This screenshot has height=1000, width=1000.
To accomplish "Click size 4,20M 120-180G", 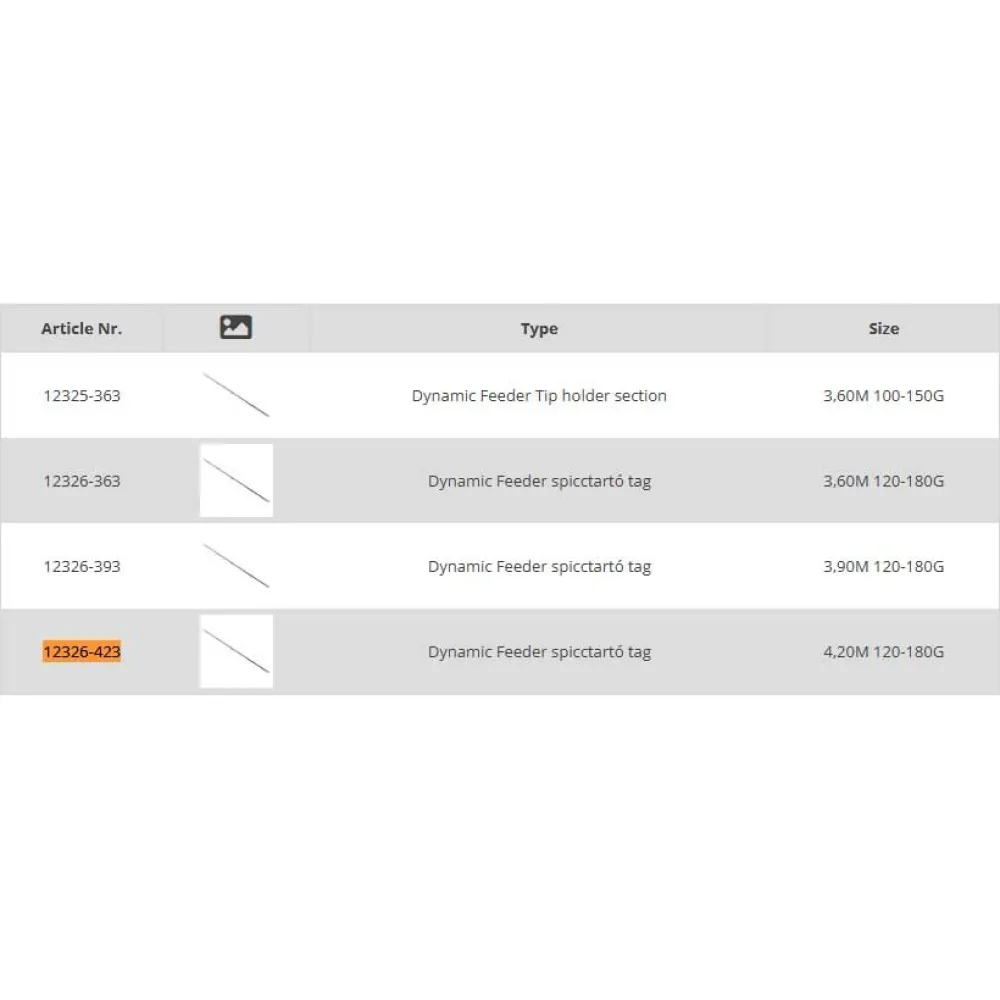I will tap(883, 652).
